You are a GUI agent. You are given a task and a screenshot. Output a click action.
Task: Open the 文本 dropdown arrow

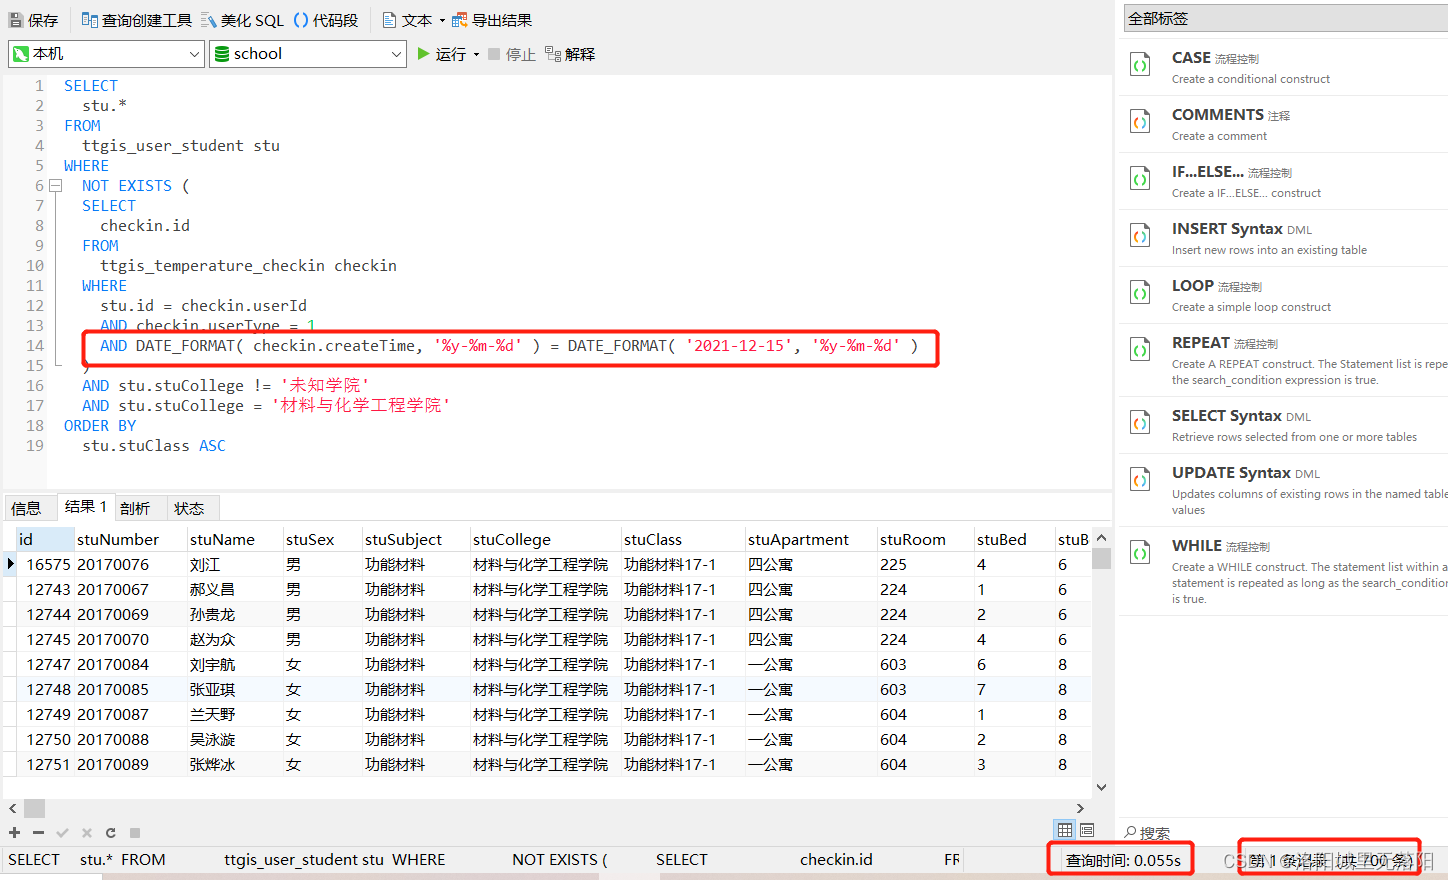point(442,20)
